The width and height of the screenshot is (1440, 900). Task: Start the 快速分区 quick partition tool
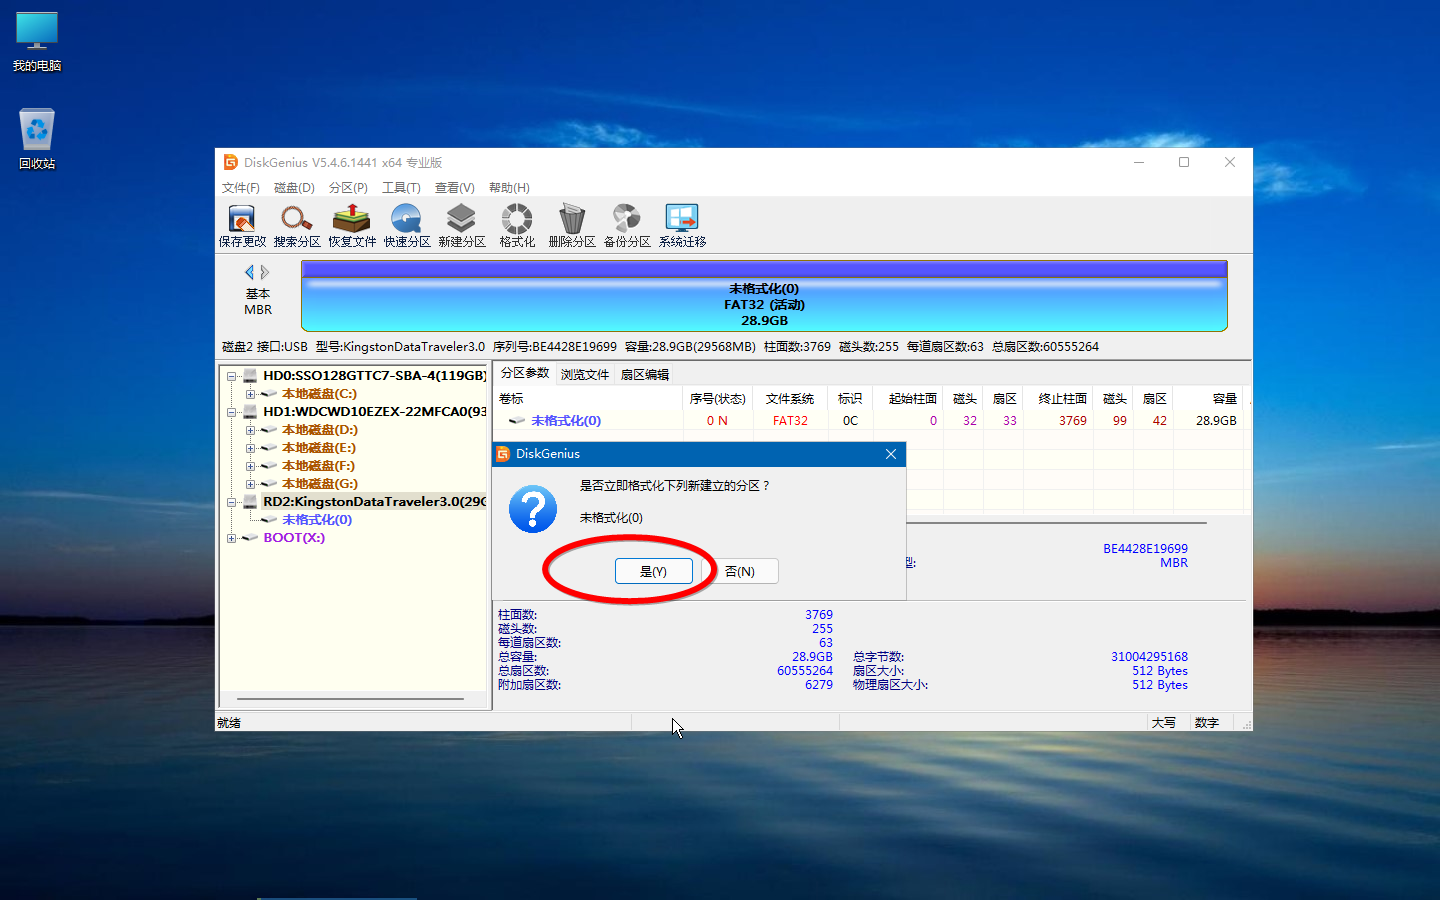pyautogui.click(x=407, y=226)
